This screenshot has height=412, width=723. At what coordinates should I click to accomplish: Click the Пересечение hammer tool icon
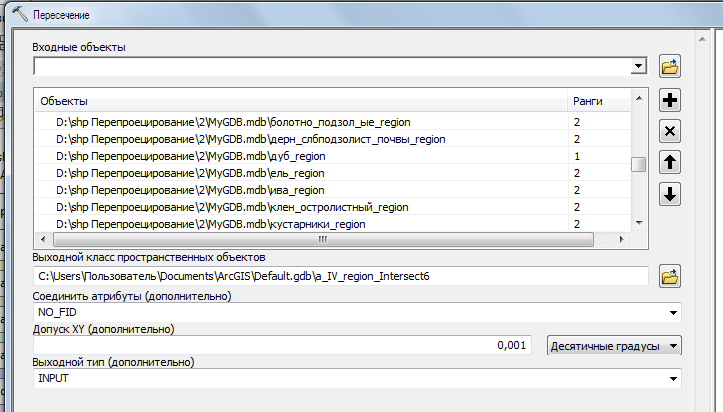click(x=19, y=14)
